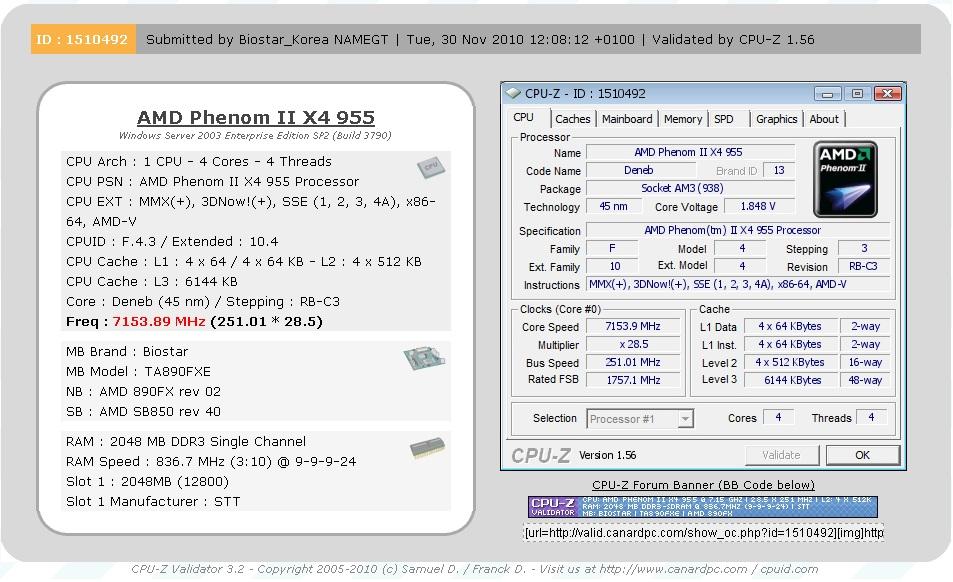The height and width of the screenshot is (582, 953).
Task: Click the CPU-Z window title bar icon
Action: click(x=513, y=94)
